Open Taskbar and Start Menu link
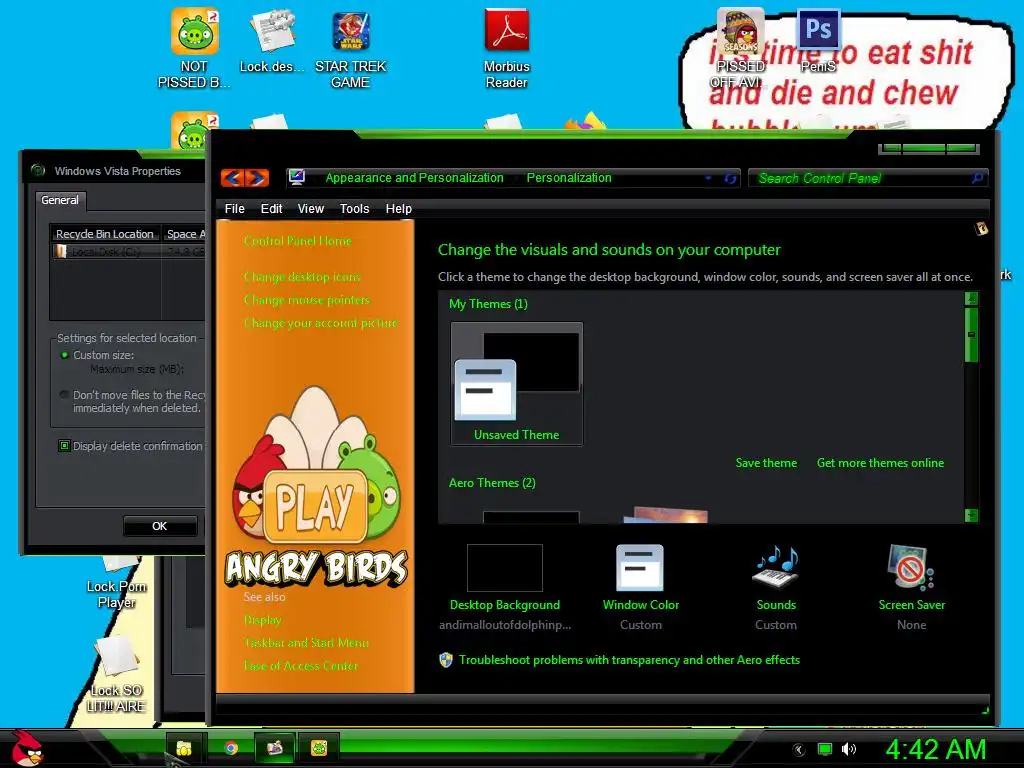This screenshot has width=1024, height=768. click(306, 643)
